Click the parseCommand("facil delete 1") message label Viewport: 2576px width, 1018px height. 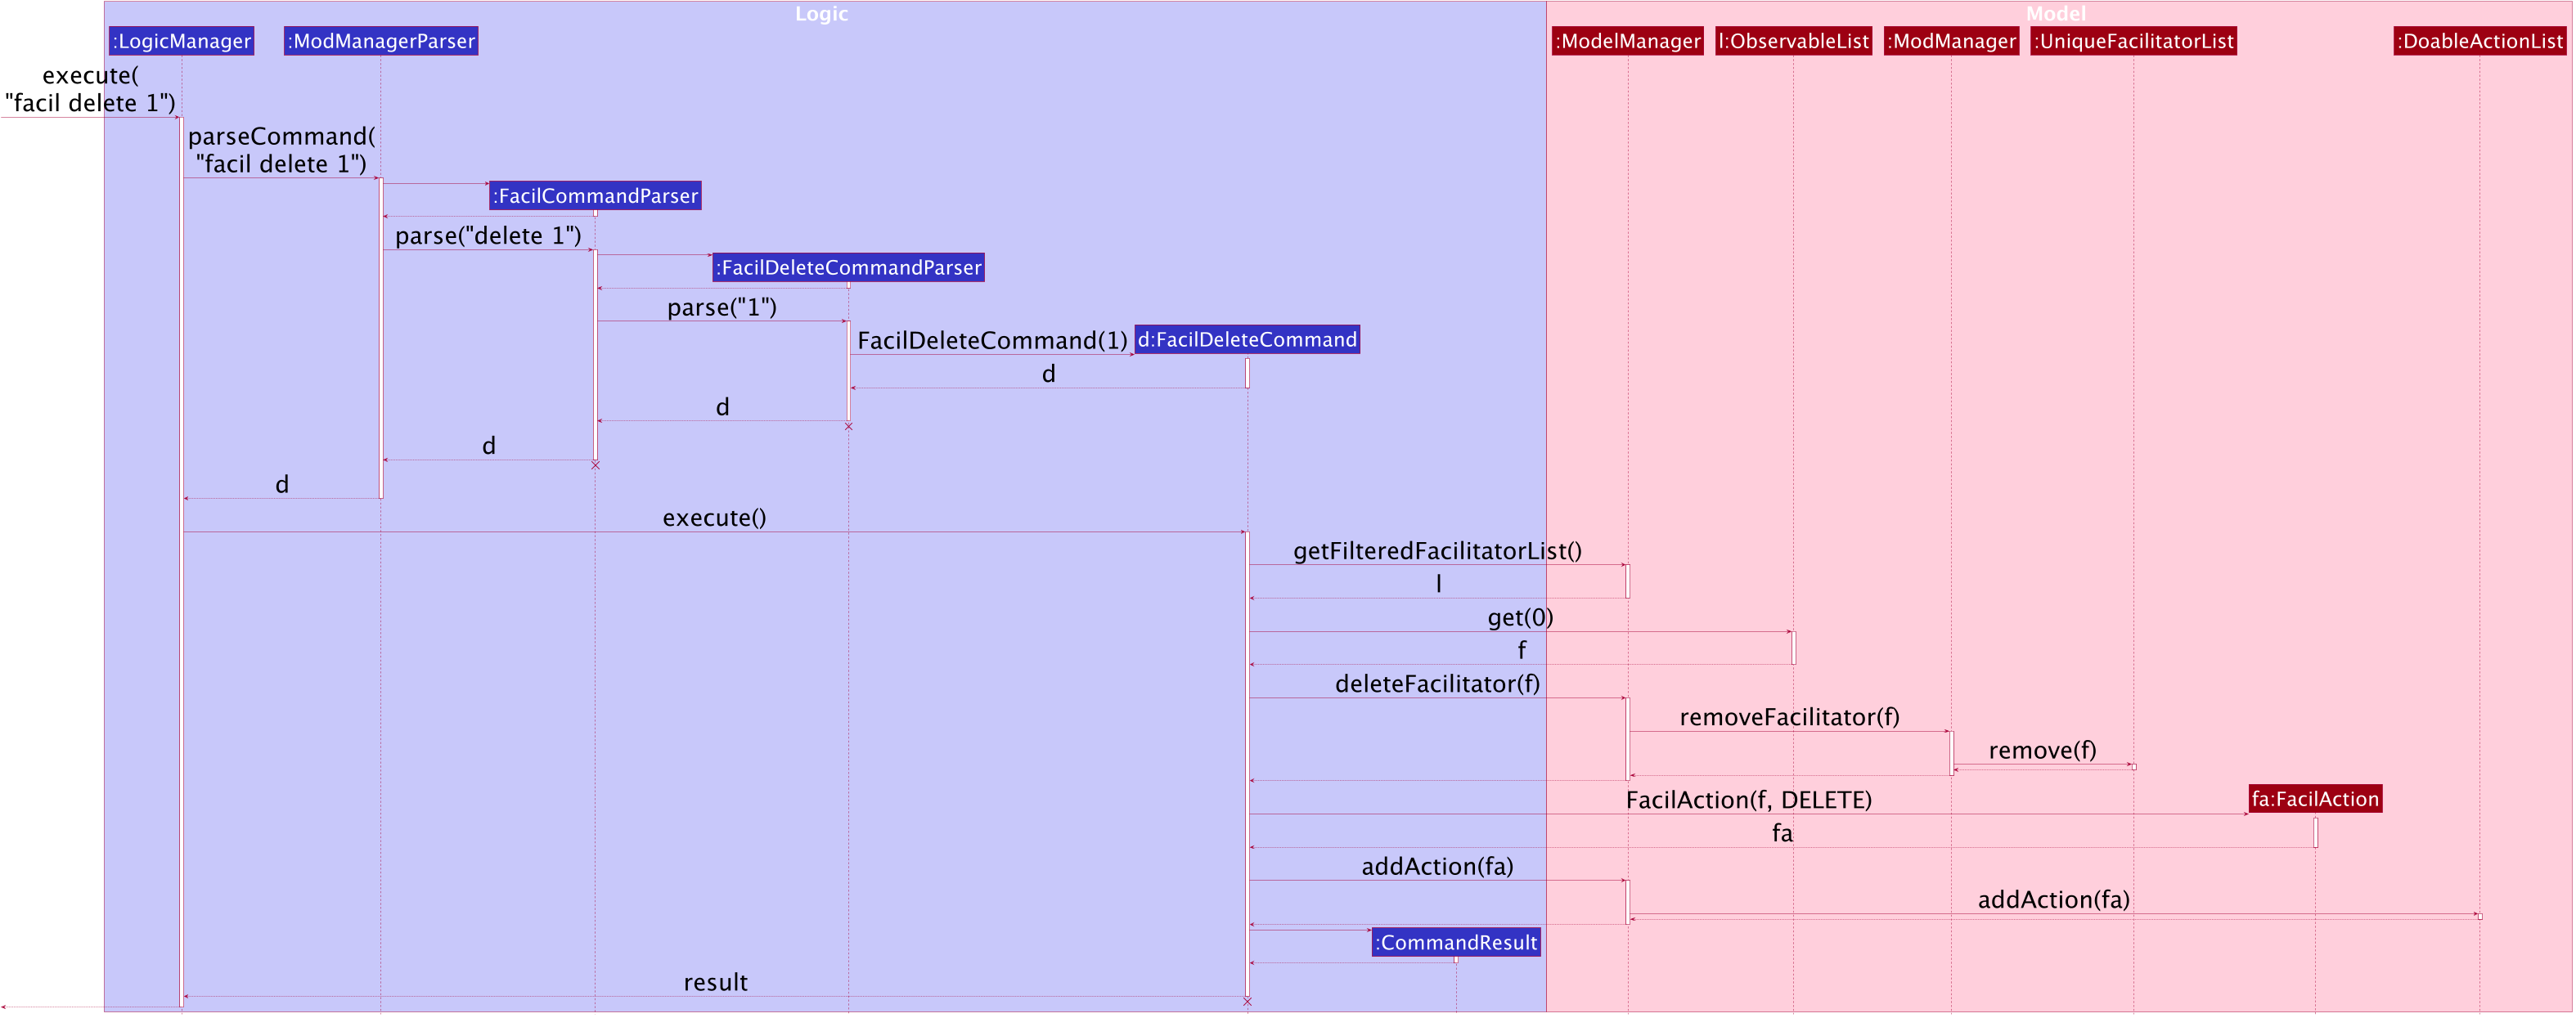click(281, 150)
